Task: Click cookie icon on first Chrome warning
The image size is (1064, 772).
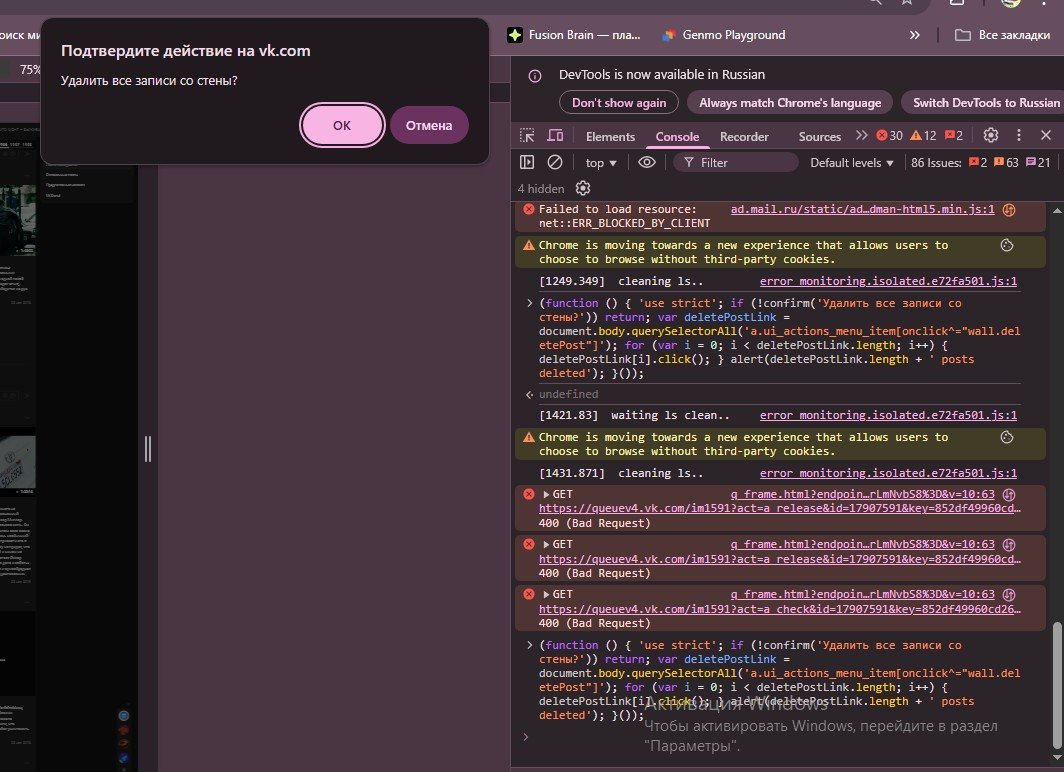Action: click(1007, 245)
